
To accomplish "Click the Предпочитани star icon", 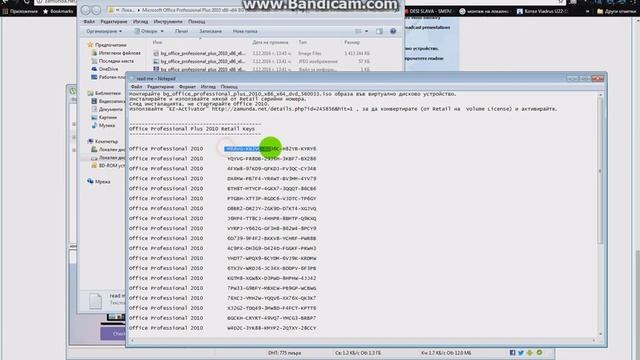I will (90, 45).
